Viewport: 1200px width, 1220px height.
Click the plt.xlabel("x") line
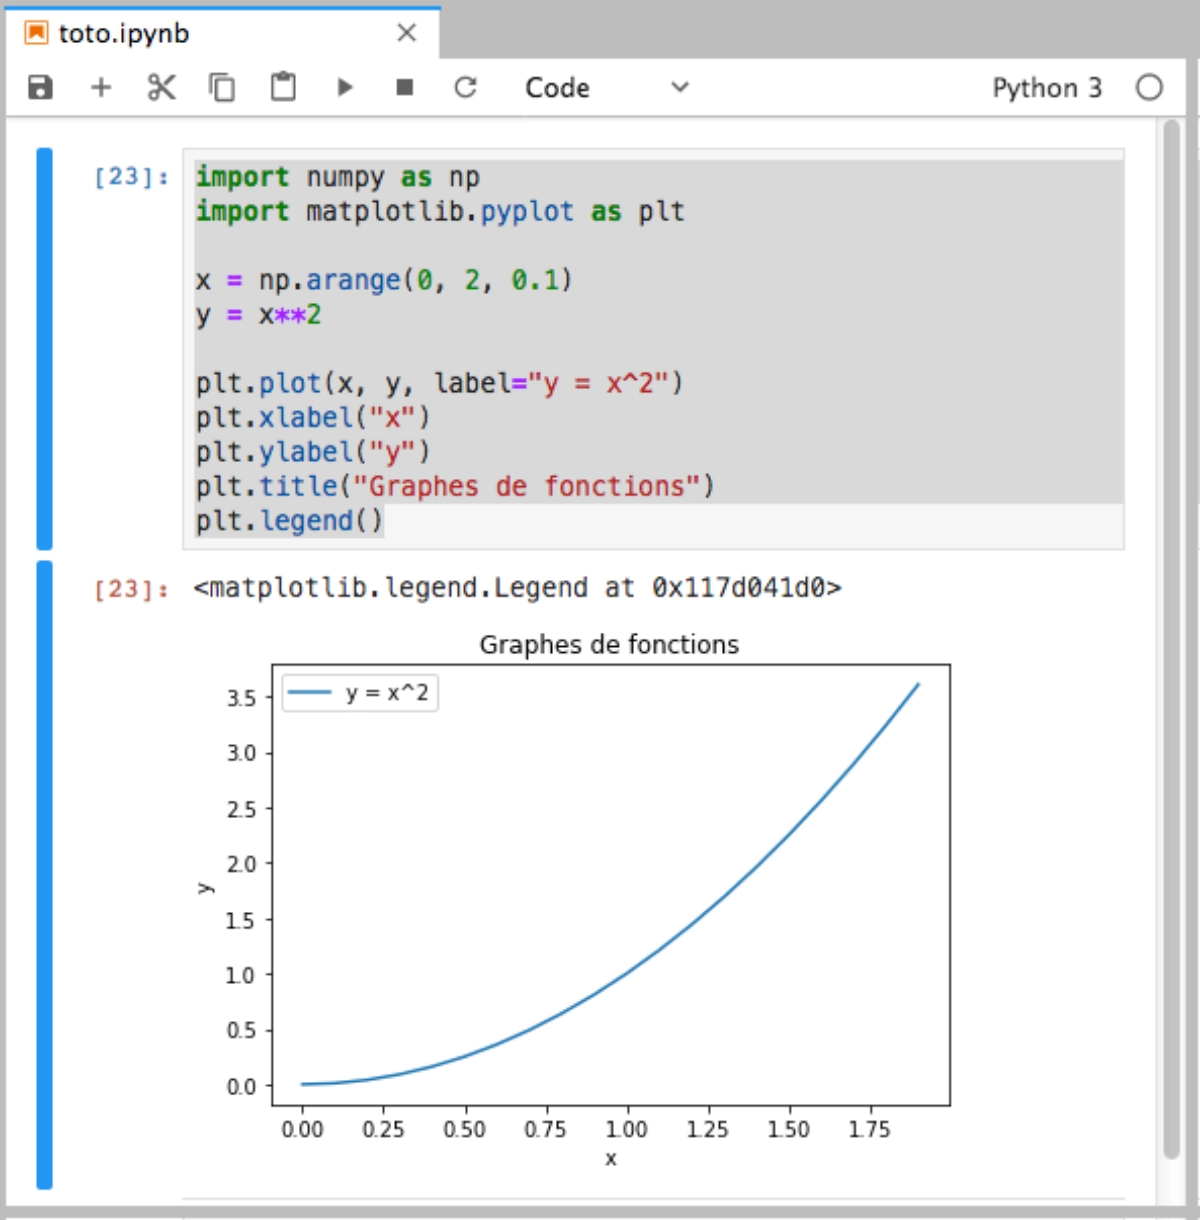pyautogui.click(x=313, y=418)
